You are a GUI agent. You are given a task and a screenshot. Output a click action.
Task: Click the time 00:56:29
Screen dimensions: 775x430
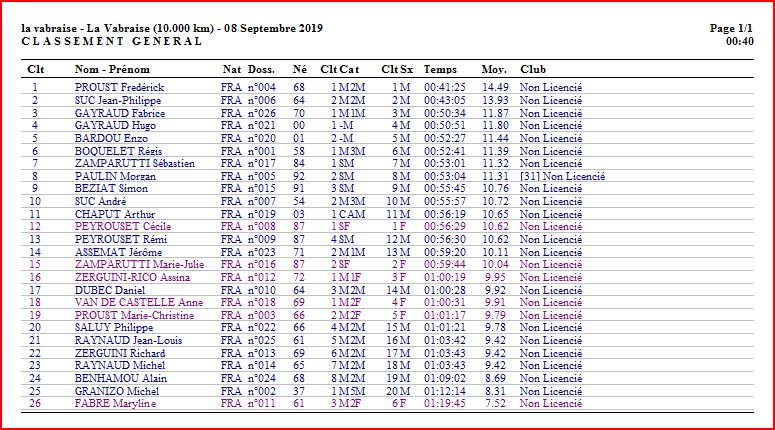click(445, 227)
